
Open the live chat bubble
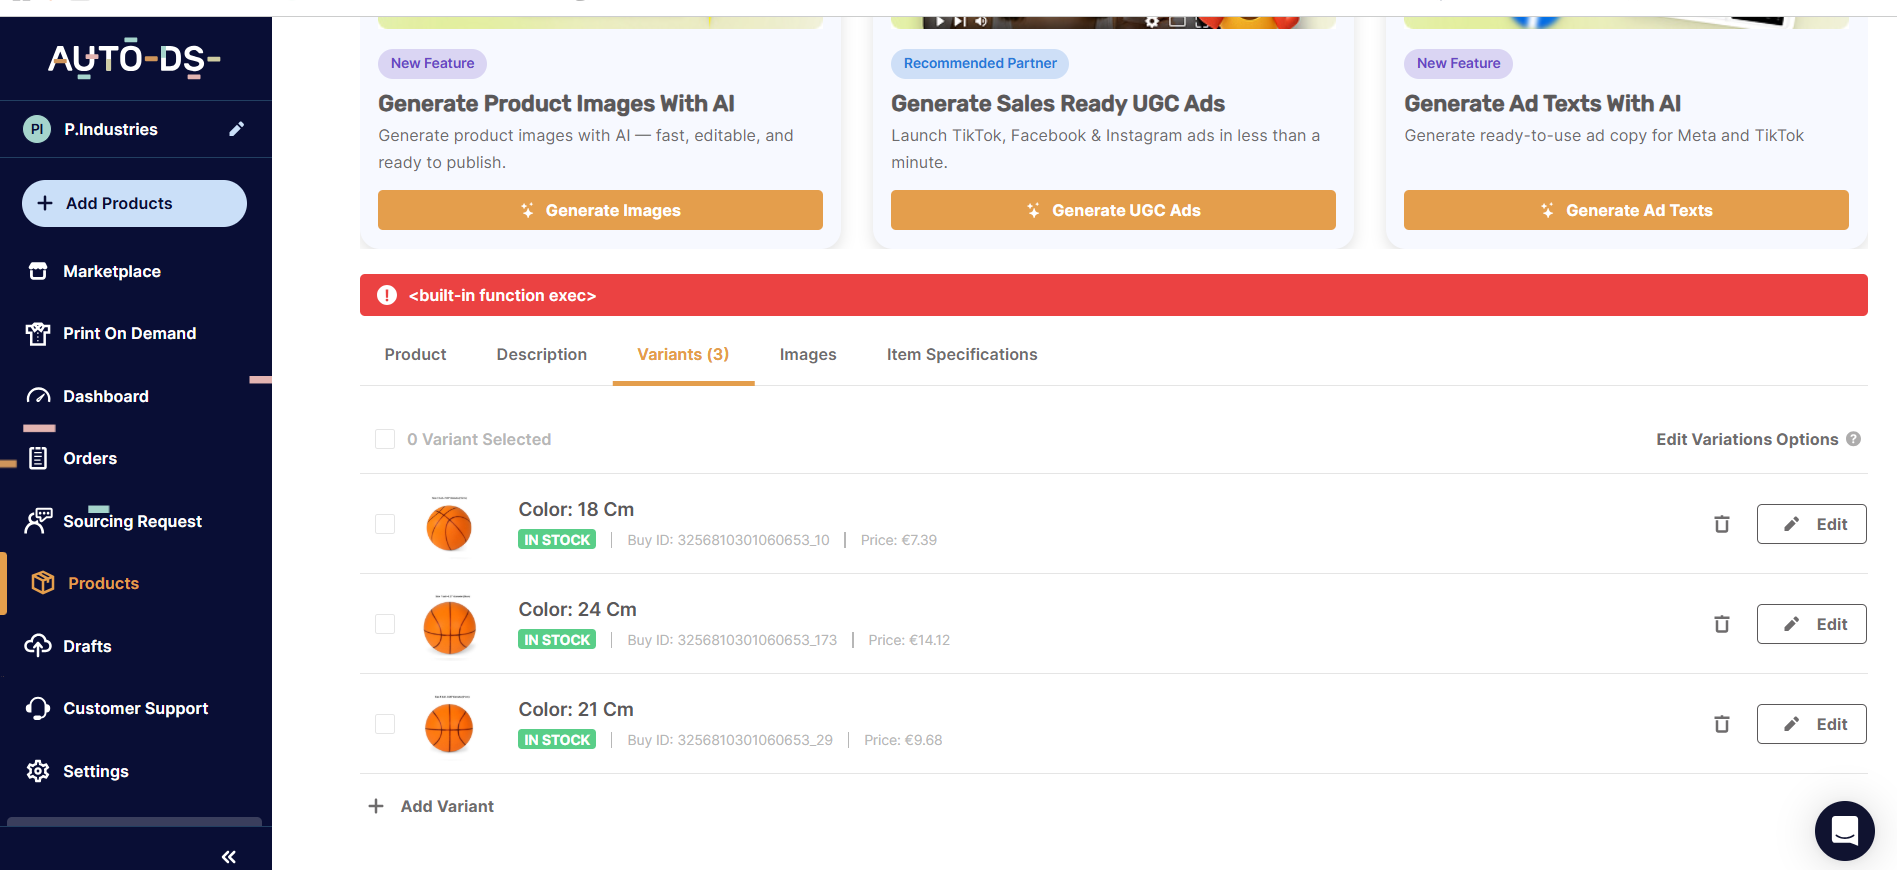pos(1844,830)
